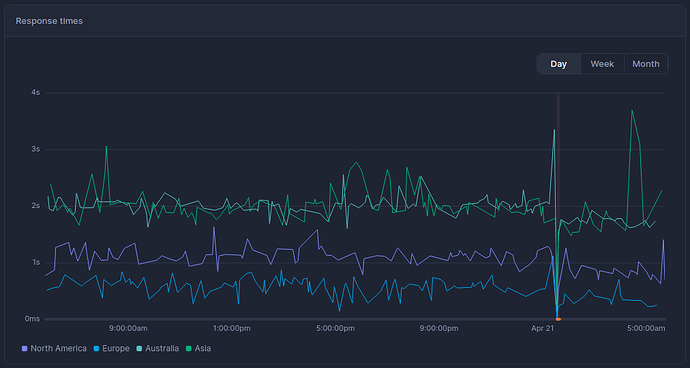Toggle North America series via purple swatch
Image resolution: width=690 pixels, height=368 pixels.
point(25,349)
